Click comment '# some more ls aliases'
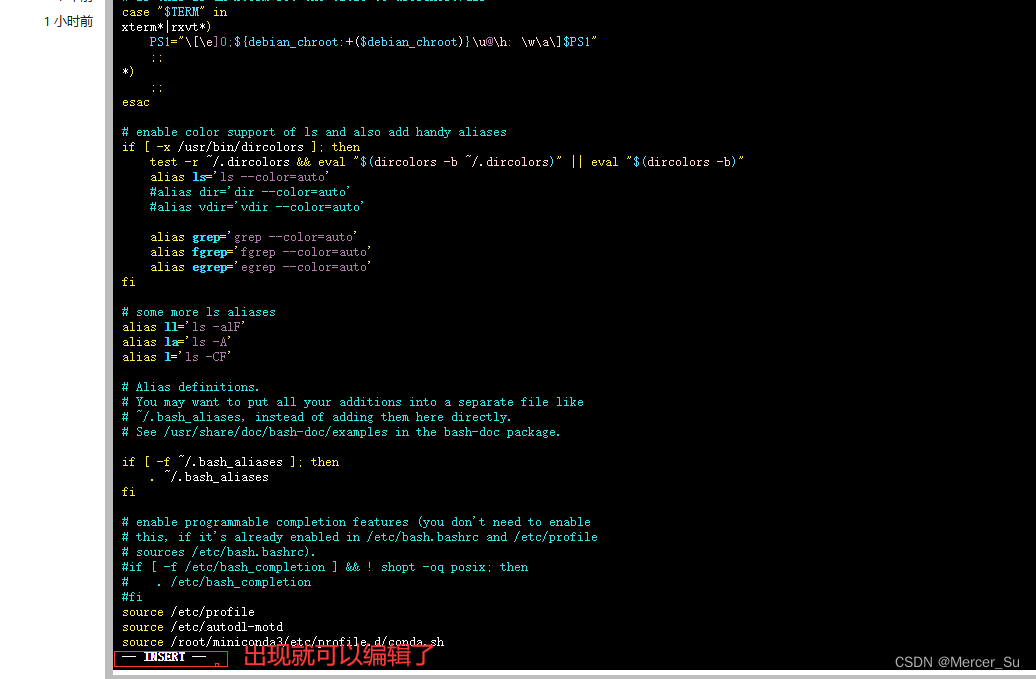This screenshot has width=1036, height=679. [x=198, y=312]
